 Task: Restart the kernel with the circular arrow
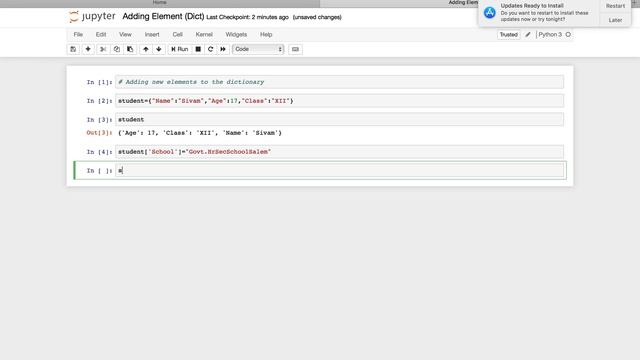[210, 49]
